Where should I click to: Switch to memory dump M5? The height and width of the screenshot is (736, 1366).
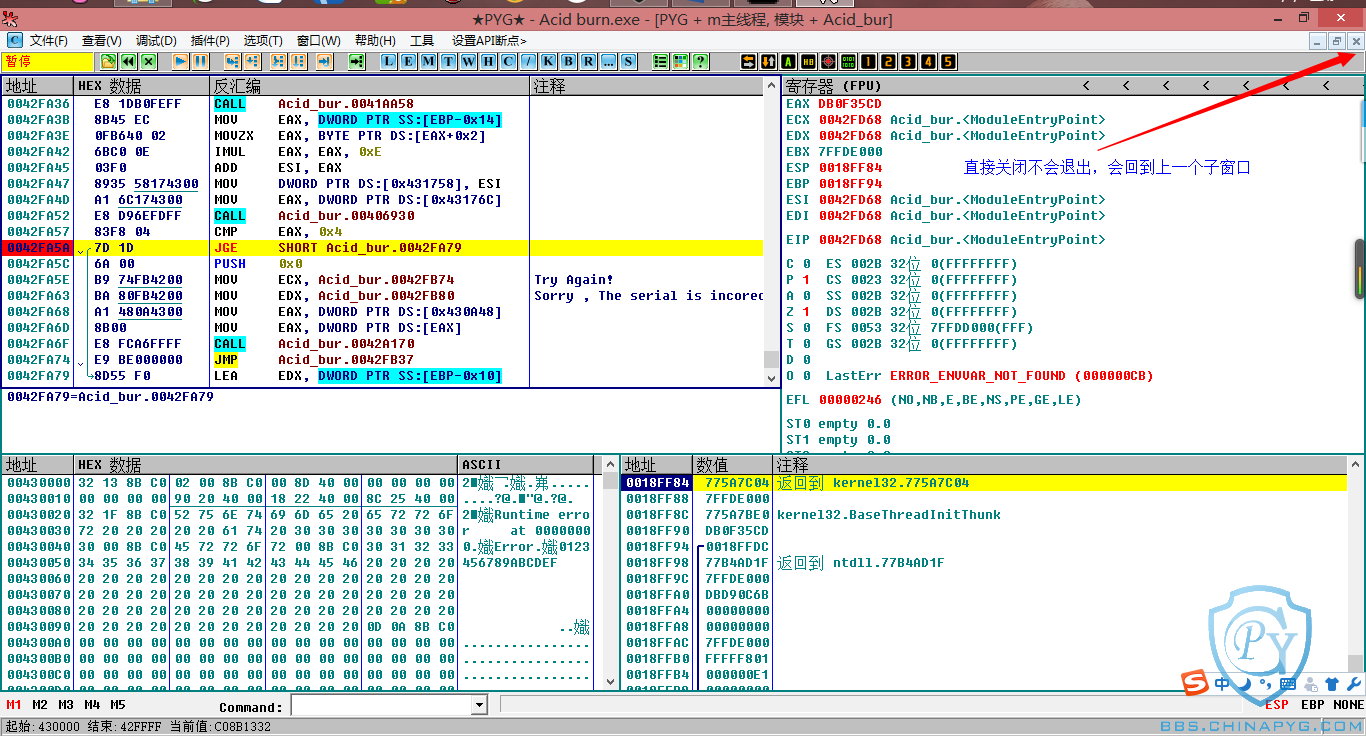point(118,705)
